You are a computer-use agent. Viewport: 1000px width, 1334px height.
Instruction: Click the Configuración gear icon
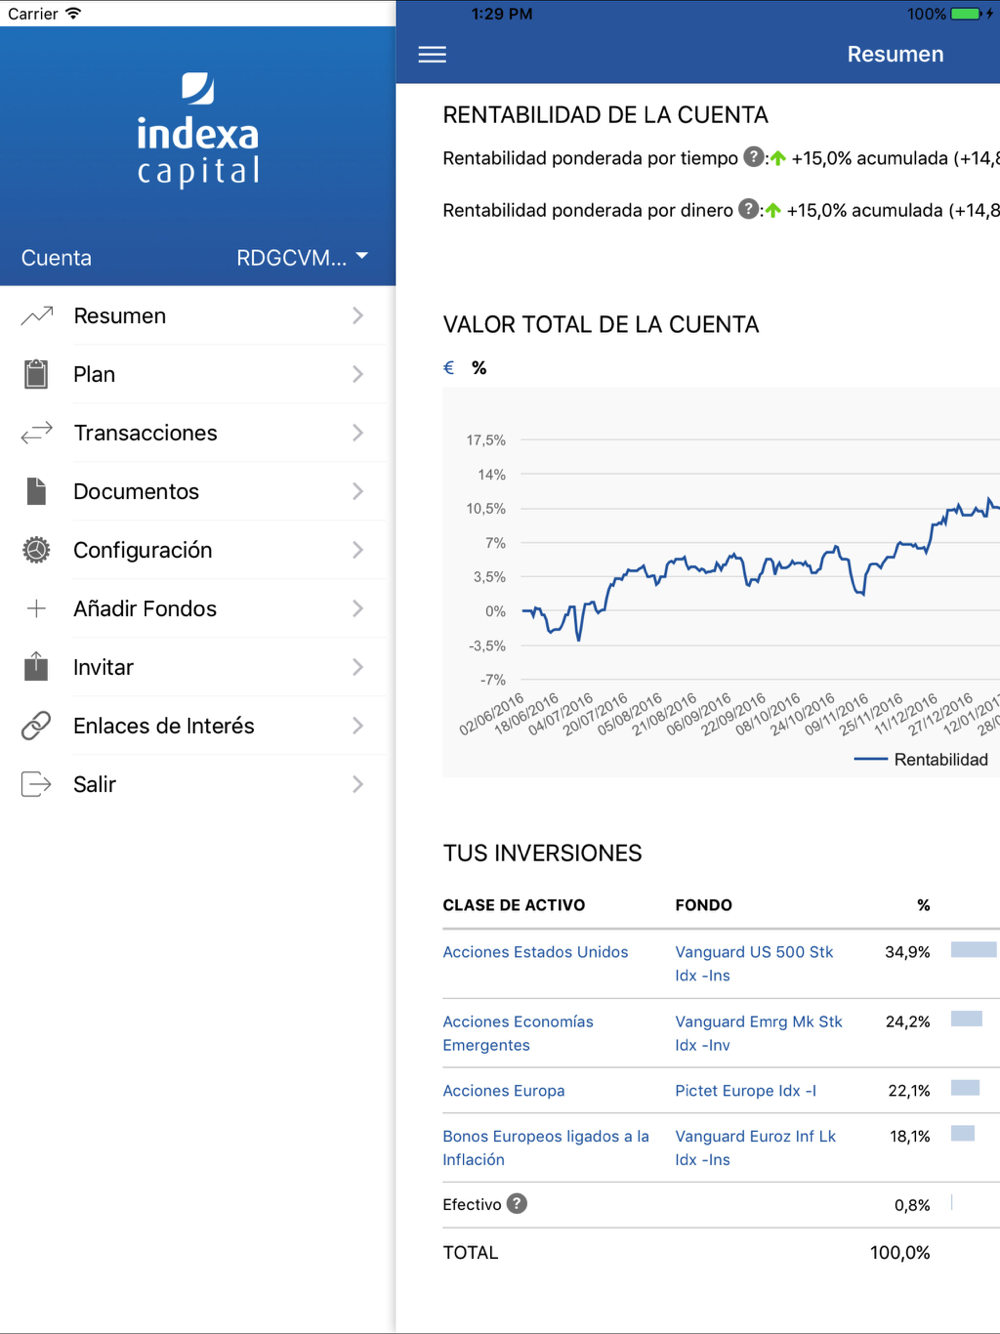36,550
